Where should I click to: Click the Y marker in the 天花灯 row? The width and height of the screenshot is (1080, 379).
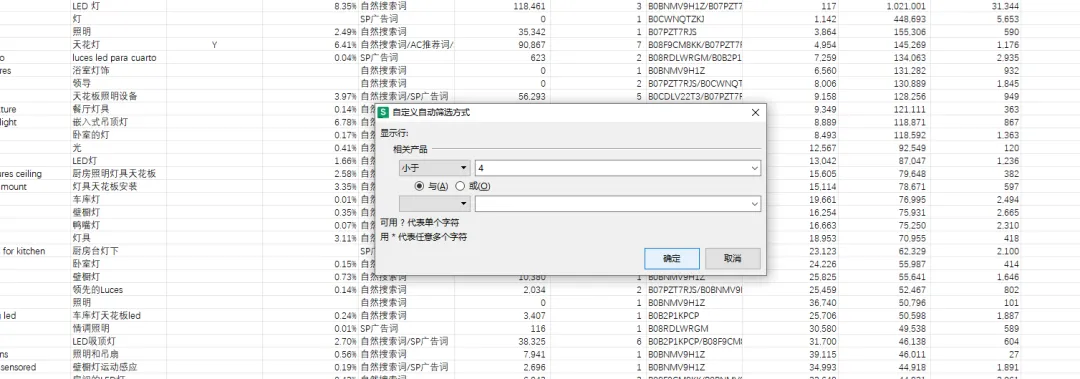pos(214,45)
